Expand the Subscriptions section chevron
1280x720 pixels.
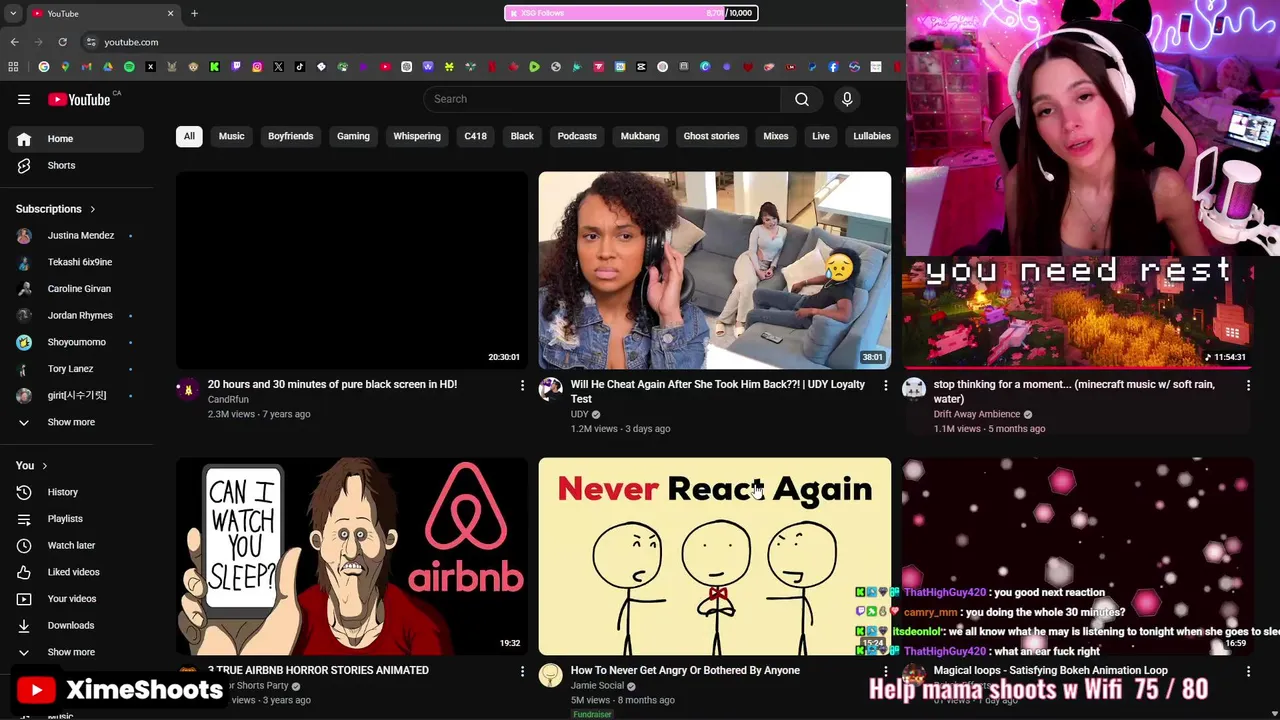pos(92,209)
